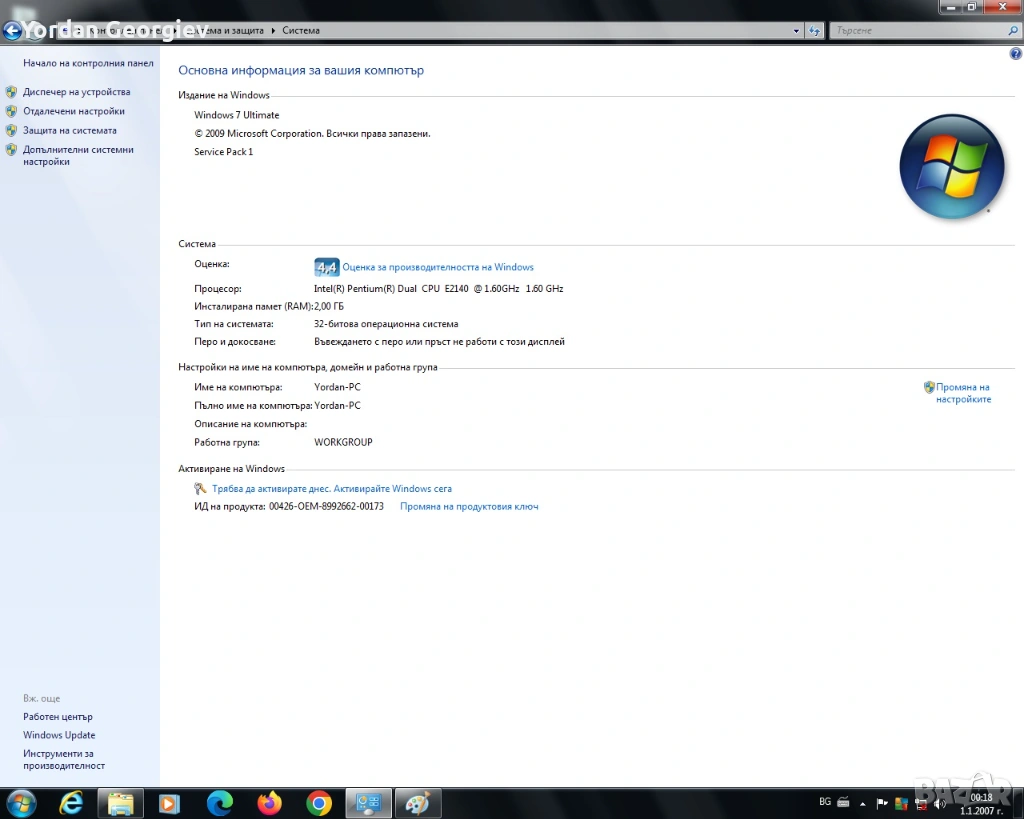Screen dimensions: 1024x819
Task: Open the BG input language selector
Action: point(825,802)
